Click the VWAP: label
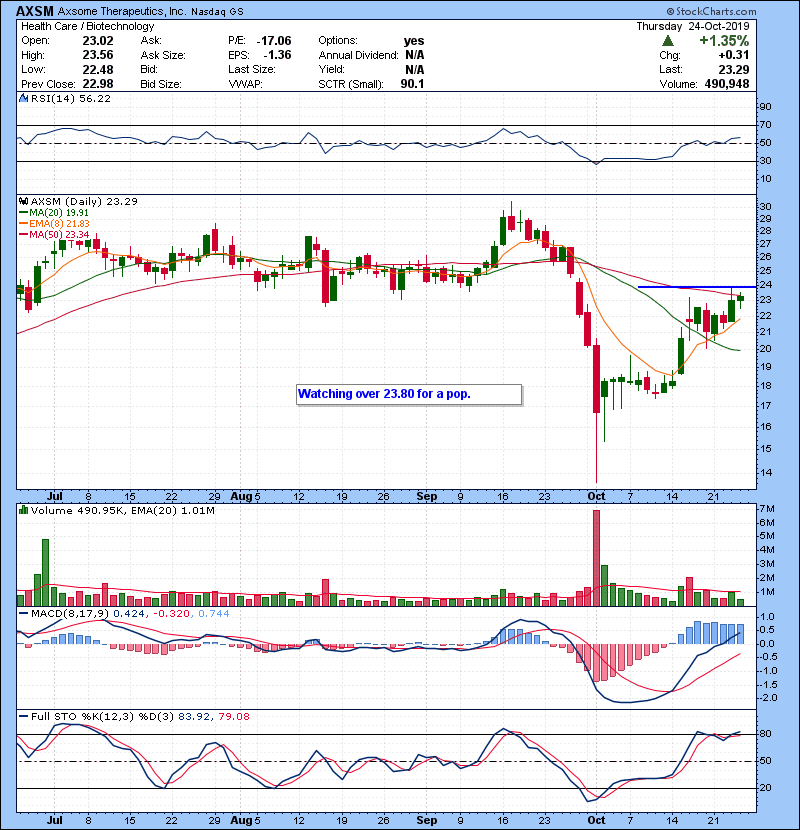The height and width of the screenshot is (830, 800). (x=245, y=84)
